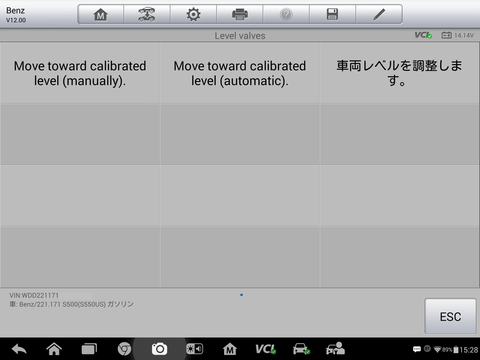Click the save floppy disk icon

tap(332, 14)
